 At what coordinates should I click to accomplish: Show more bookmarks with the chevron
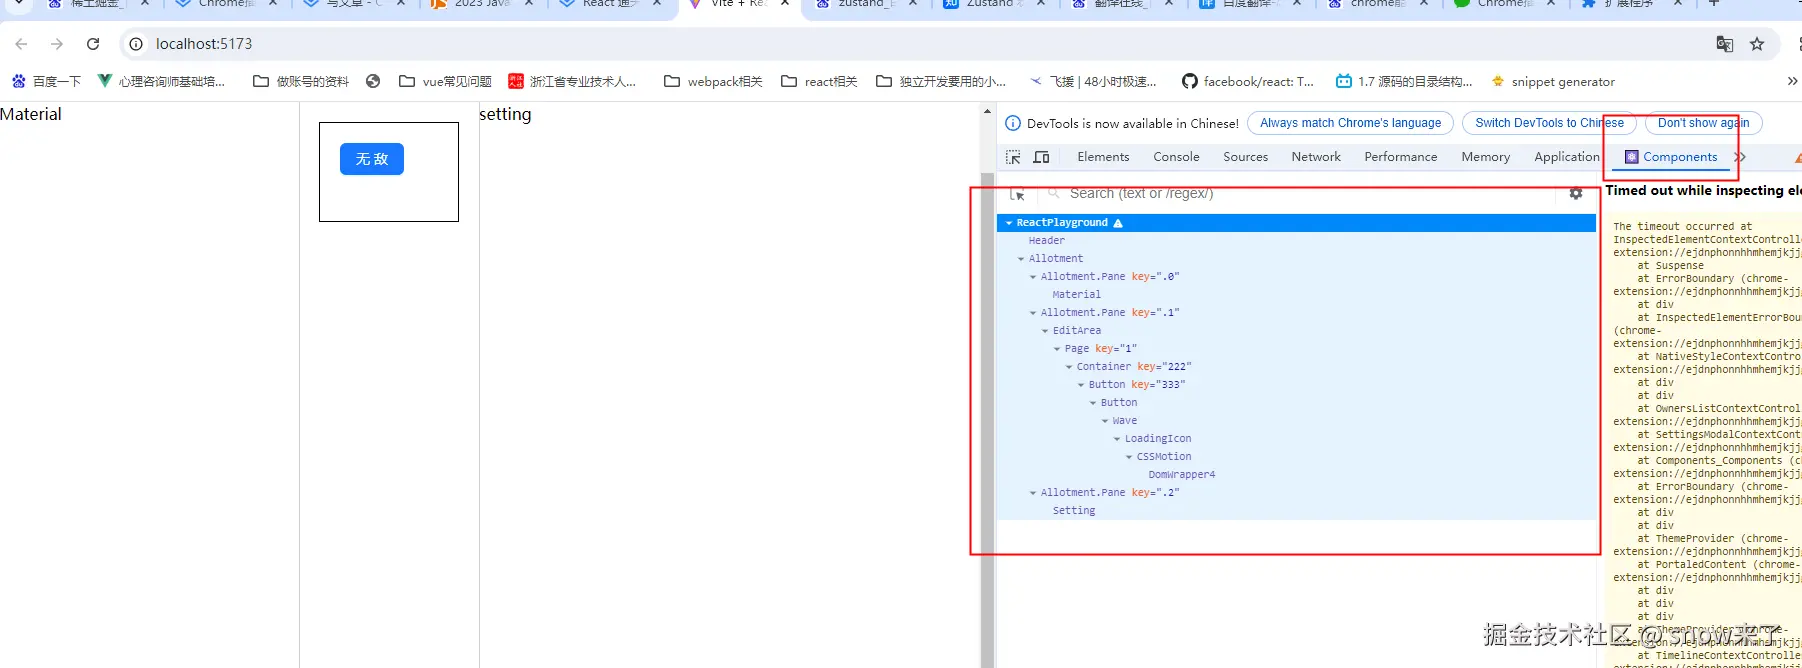[x=1792, y=81]
